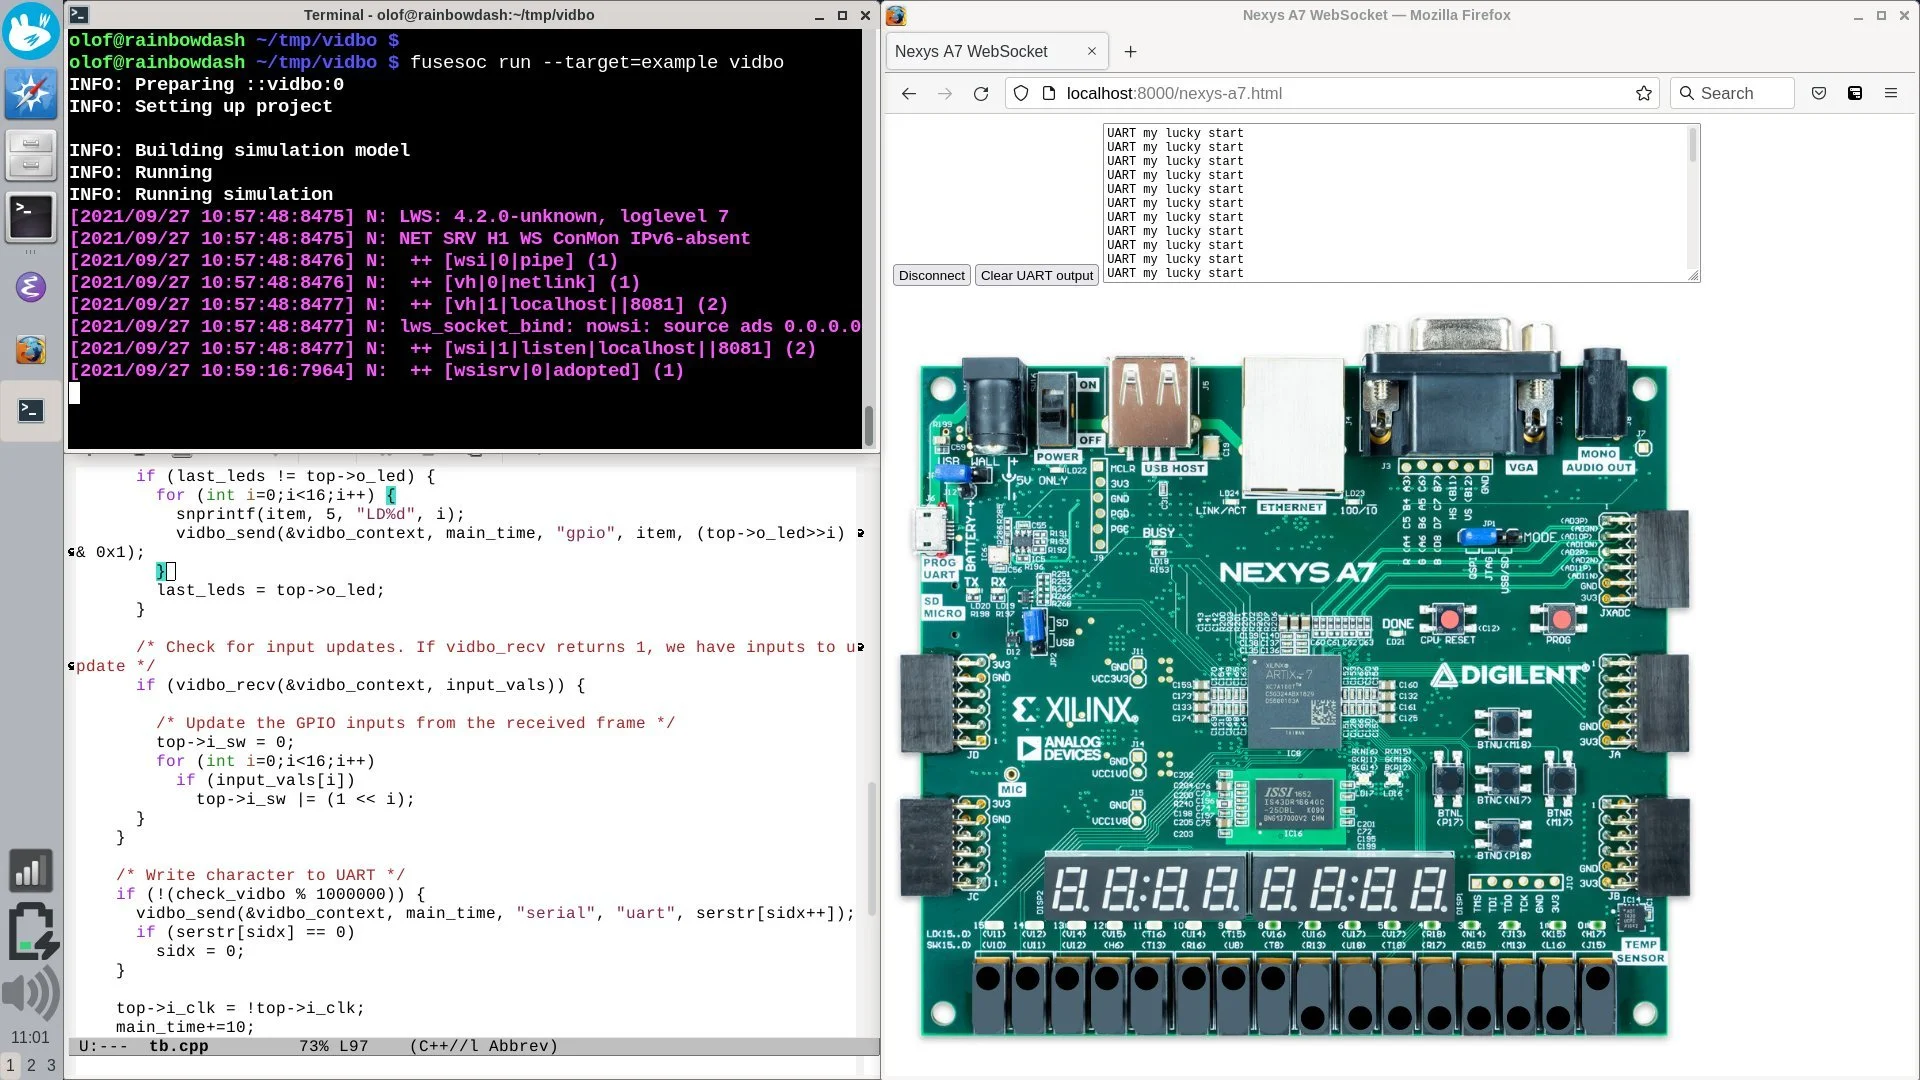Click Clear UART output
Viewport: 1920px width, 1080px height.
coord(1036,275)
